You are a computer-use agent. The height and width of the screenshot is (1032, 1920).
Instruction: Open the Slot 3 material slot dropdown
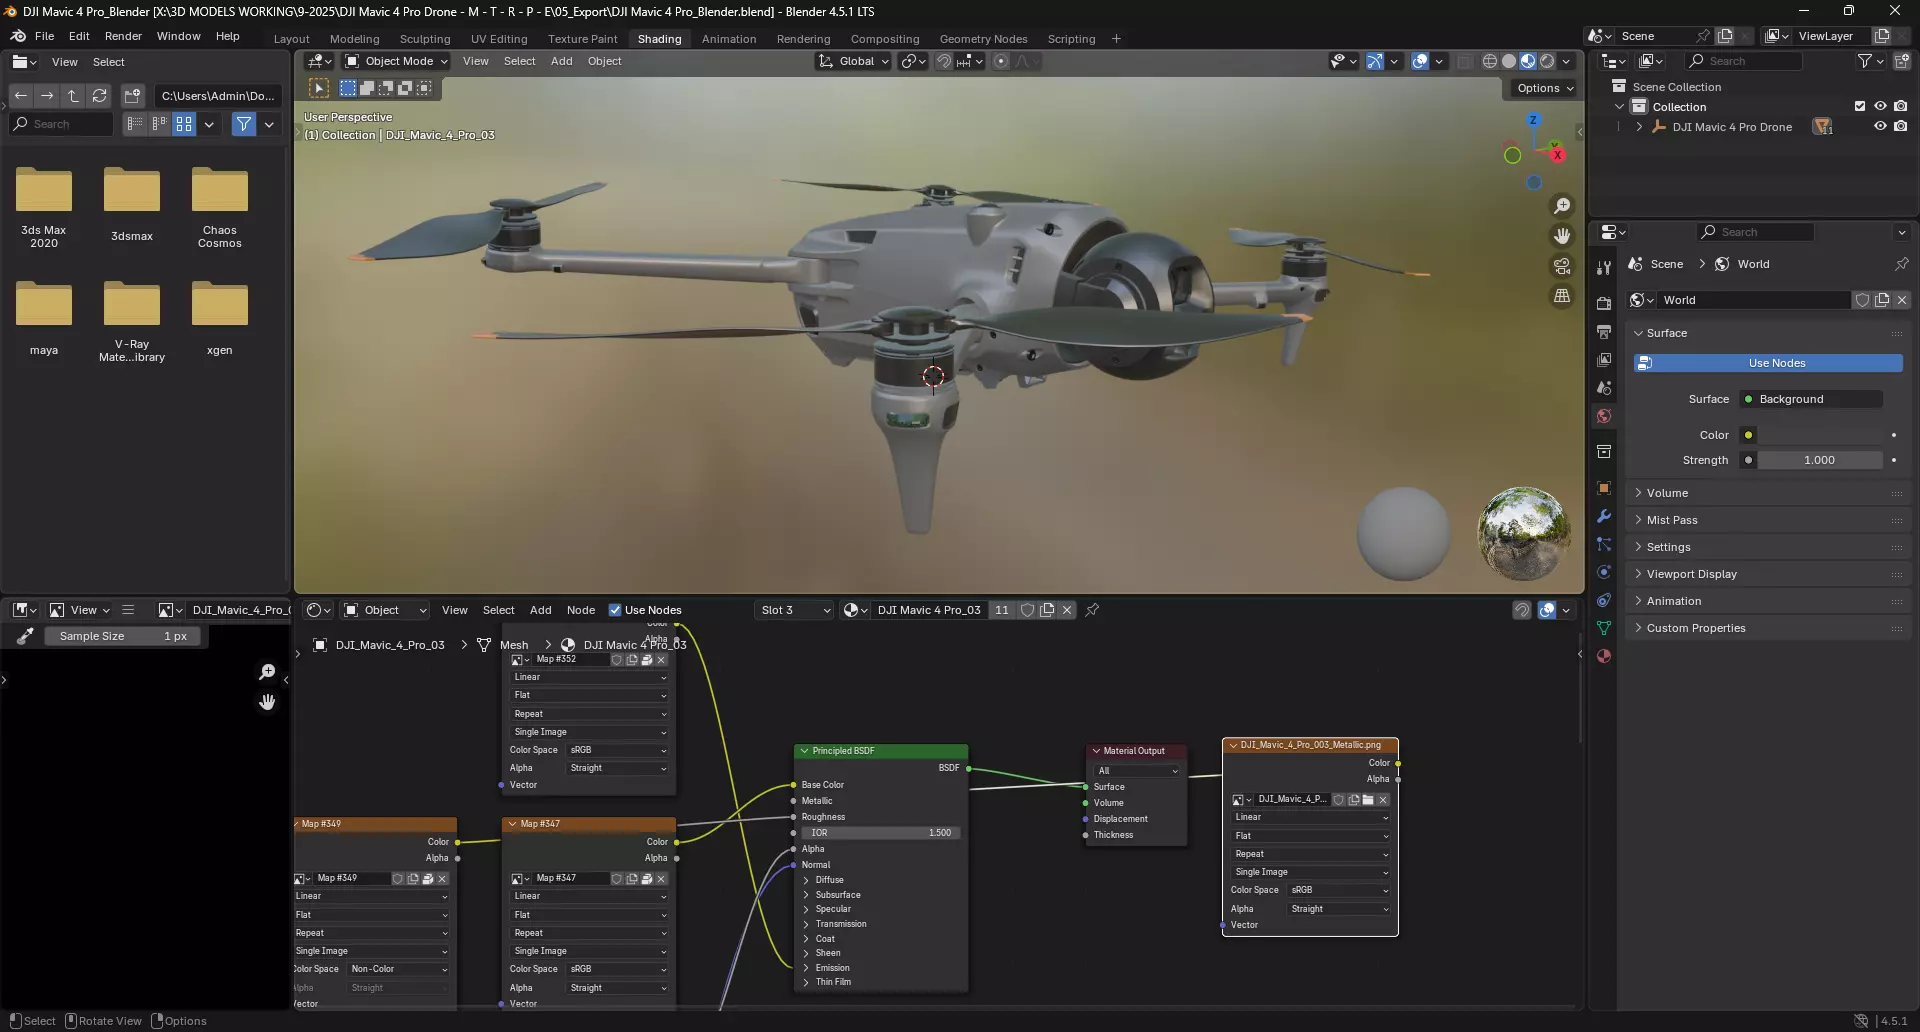[x=794, y=610]
